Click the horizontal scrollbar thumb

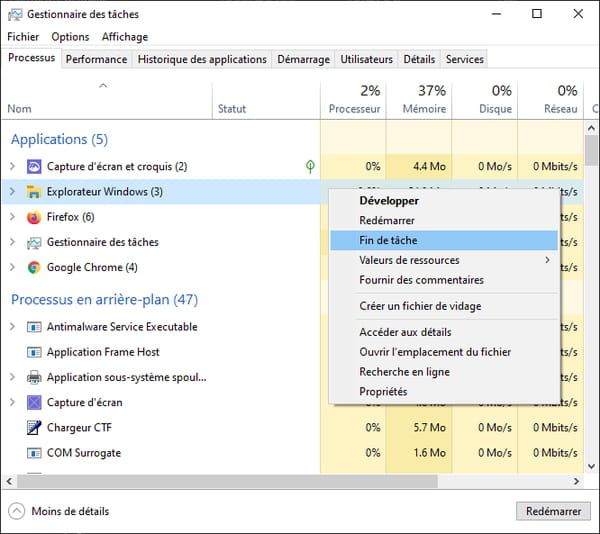click(x=227, y=482)
